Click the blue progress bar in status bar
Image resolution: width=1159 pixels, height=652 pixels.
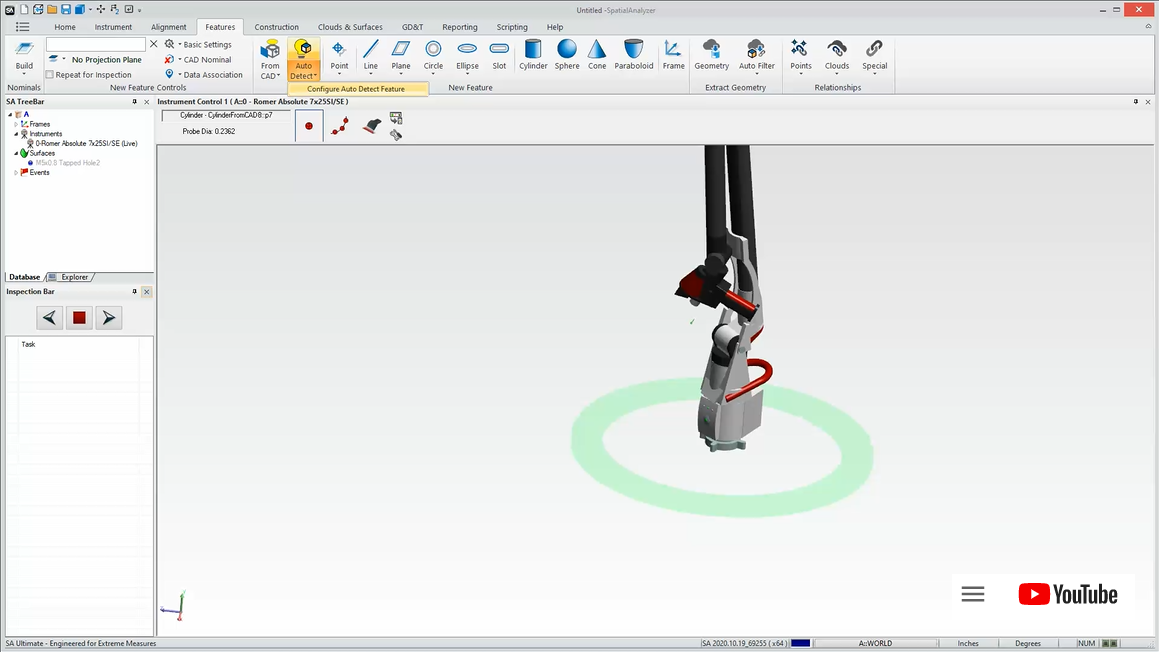coord(800,643)
